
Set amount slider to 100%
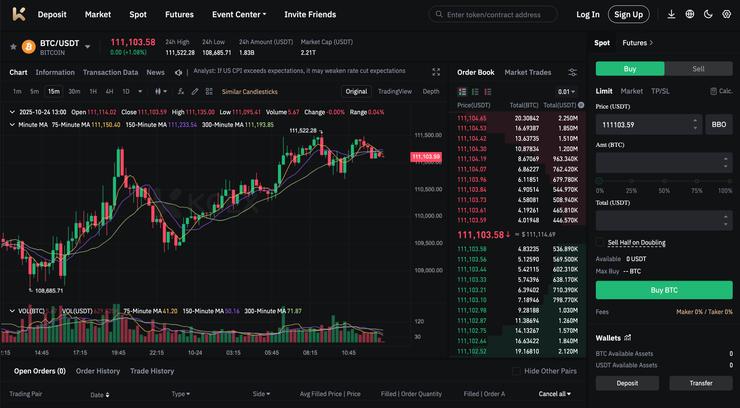click(729, 181)
